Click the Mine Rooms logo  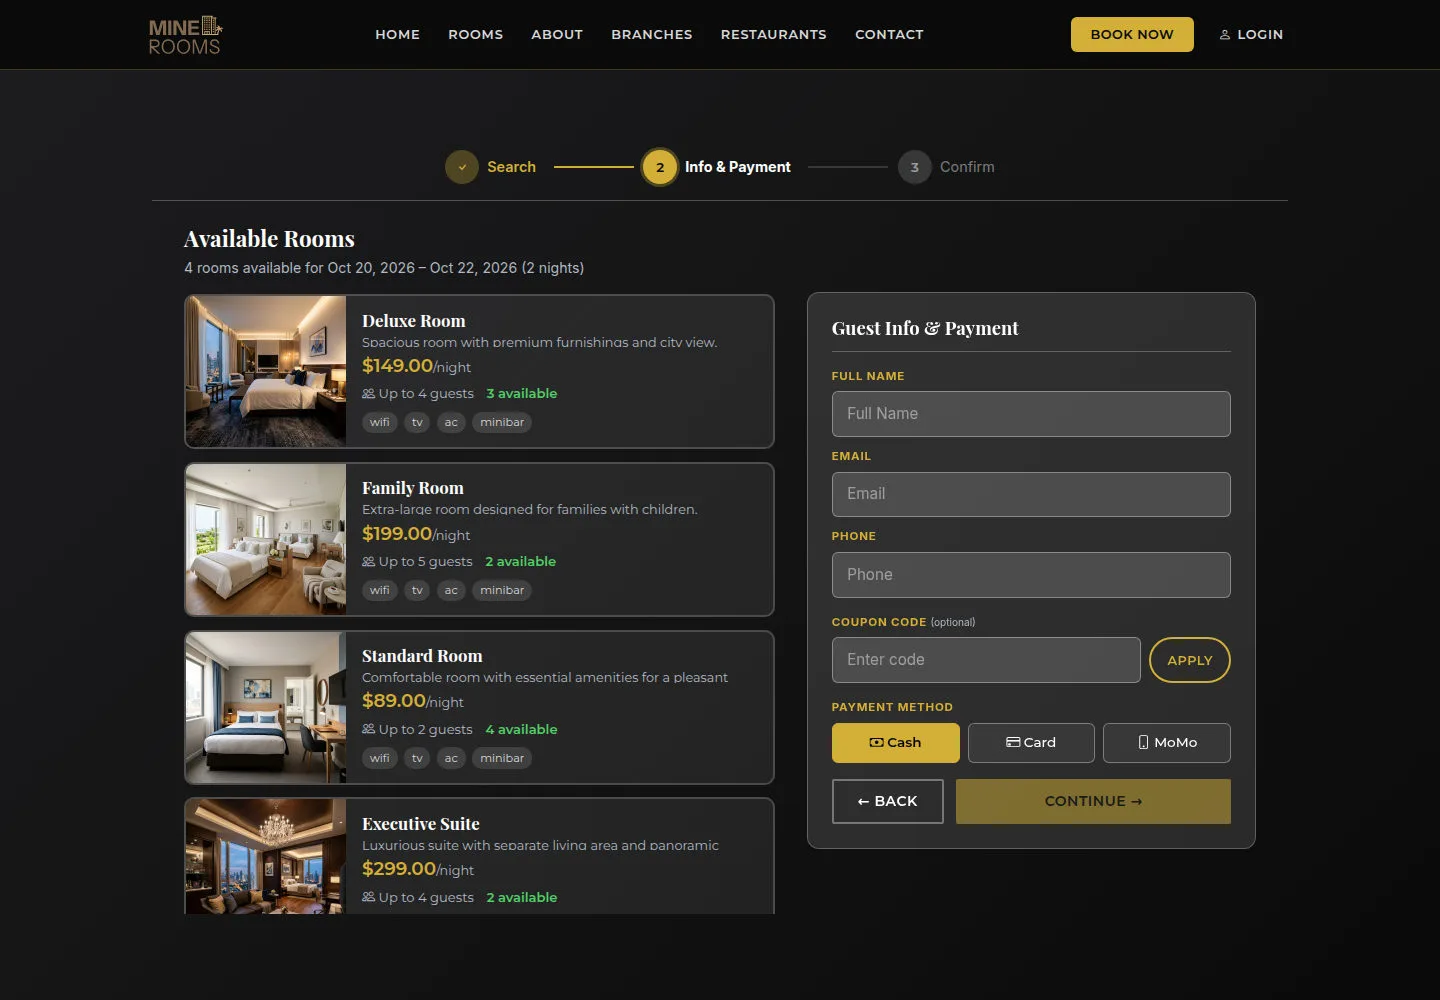(185, 35)
